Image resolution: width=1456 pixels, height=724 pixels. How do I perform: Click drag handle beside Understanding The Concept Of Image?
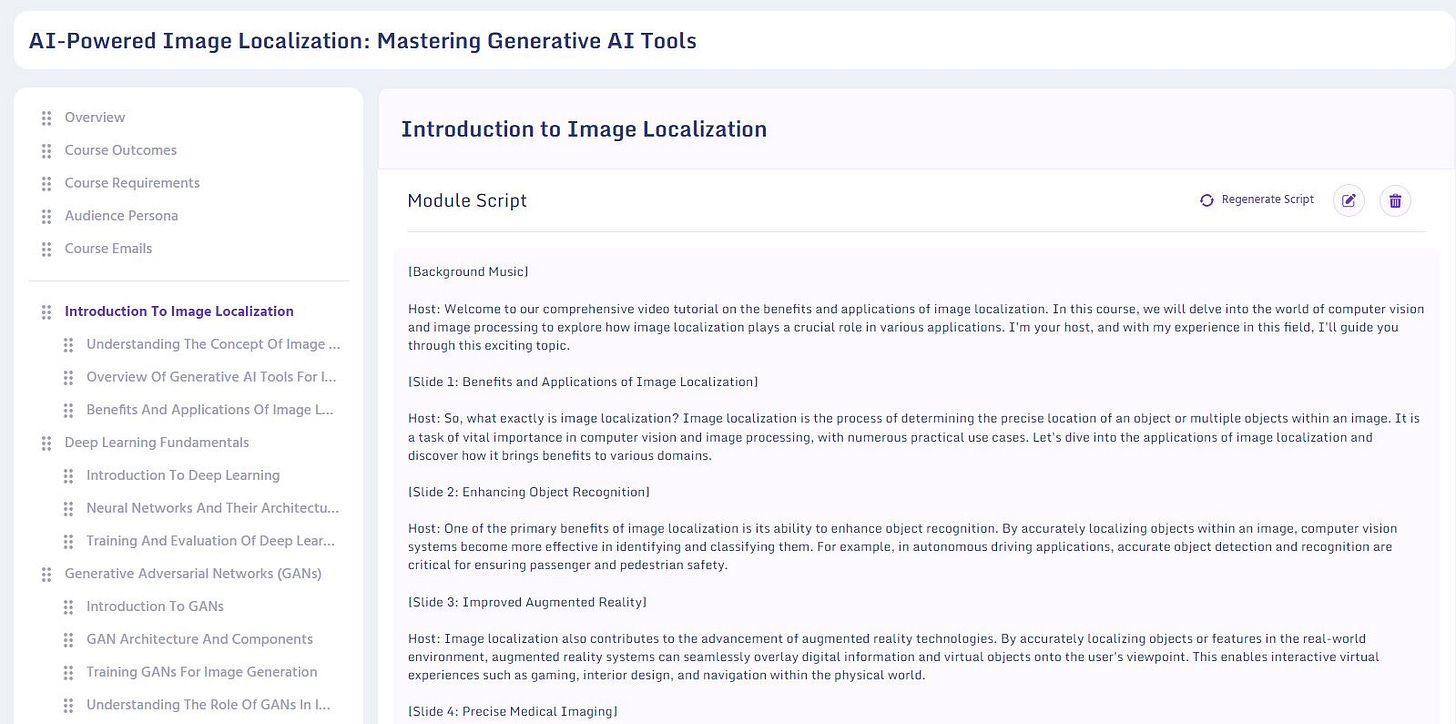68,345
